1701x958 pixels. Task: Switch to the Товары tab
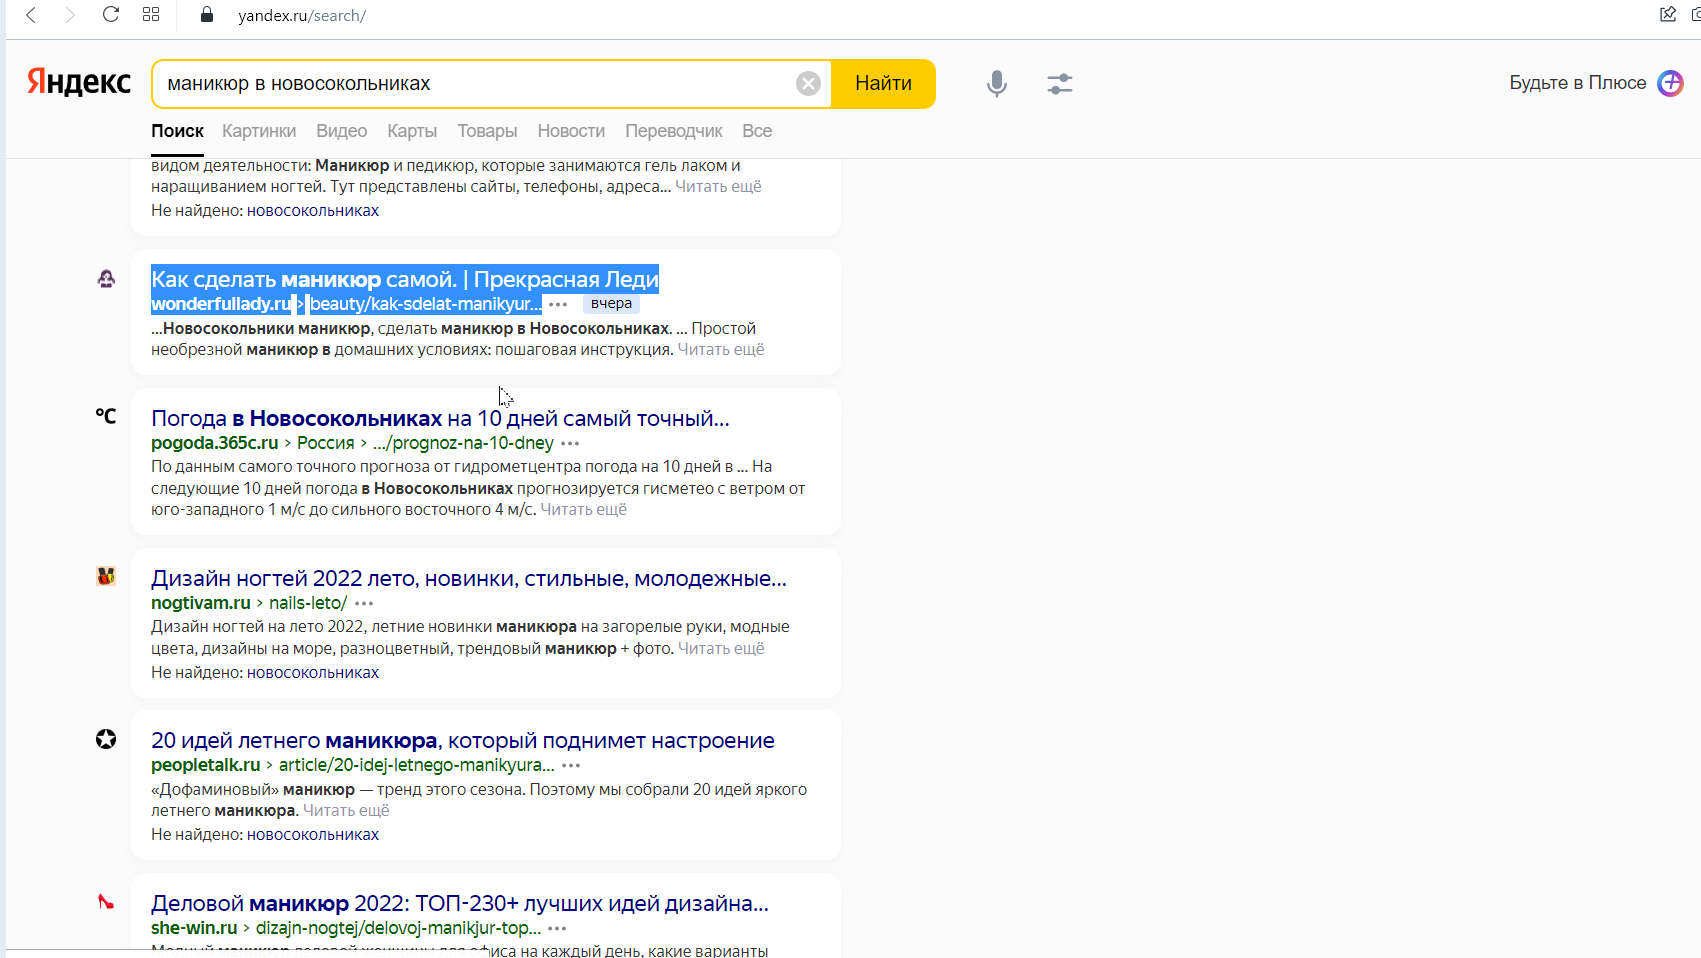(x=487, y=131)
